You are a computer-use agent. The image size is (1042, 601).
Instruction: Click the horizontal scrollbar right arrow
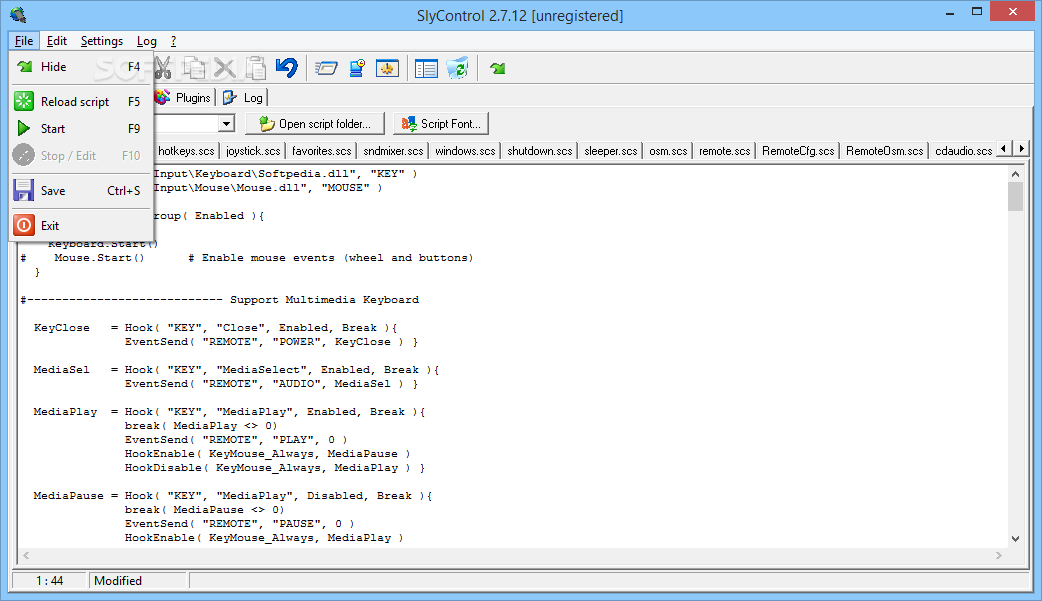[999, 555]
